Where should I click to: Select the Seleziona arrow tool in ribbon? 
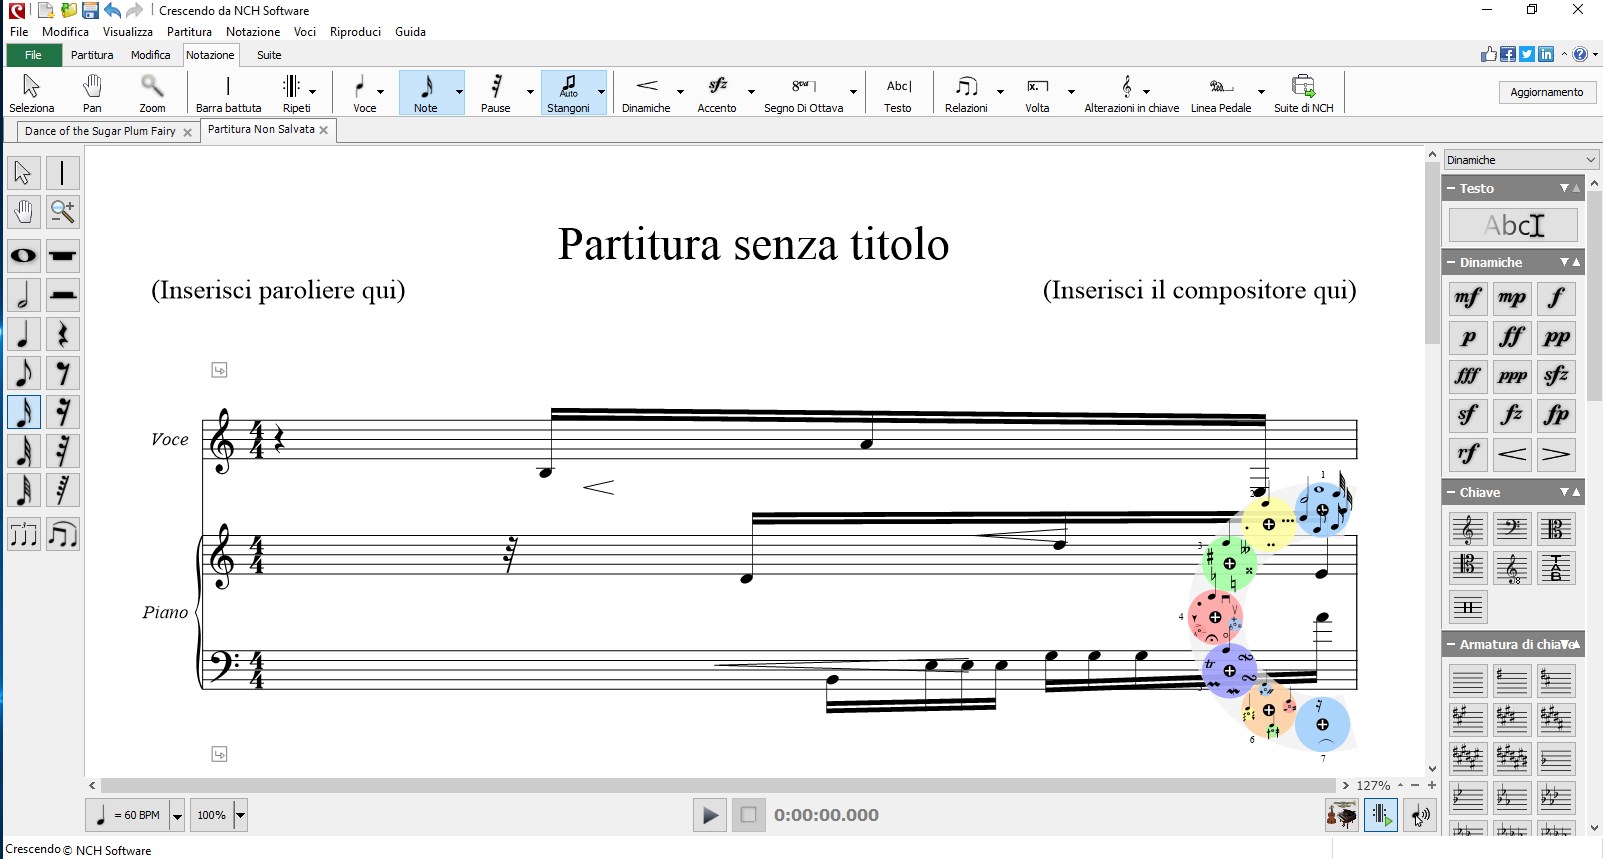pyautogui.click(x=32, y=93)
